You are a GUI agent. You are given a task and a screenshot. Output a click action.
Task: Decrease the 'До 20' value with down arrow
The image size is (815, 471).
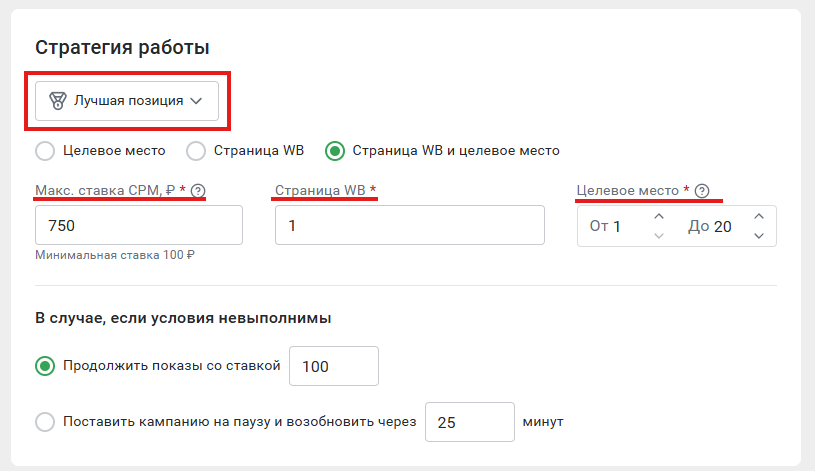pos(759,236)
